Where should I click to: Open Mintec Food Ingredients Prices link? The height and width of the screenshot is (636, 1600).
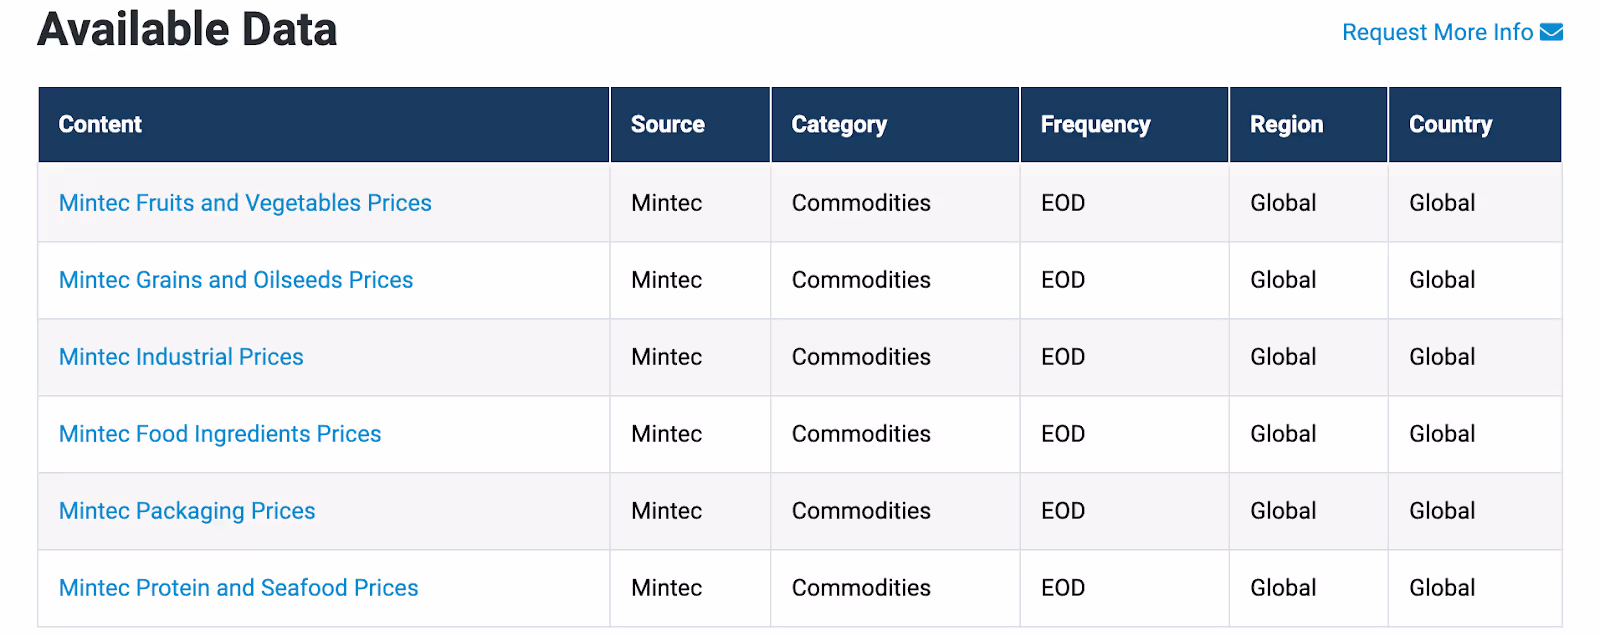[x=220, y=434]
